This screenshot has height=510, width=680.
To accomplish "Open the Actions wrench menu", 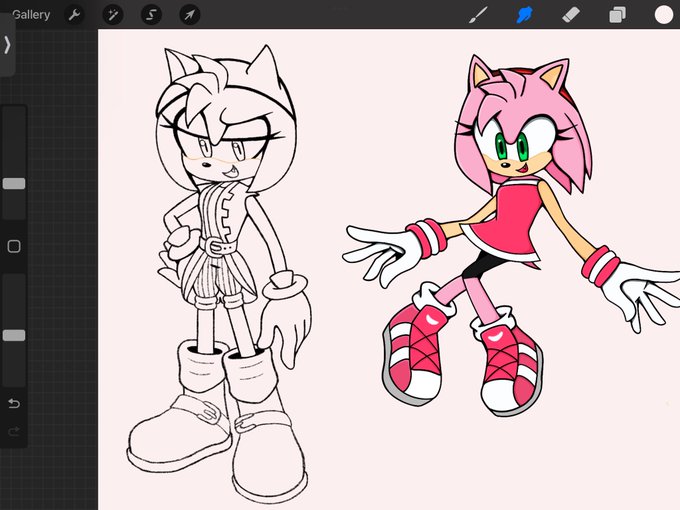I will 75,15.
